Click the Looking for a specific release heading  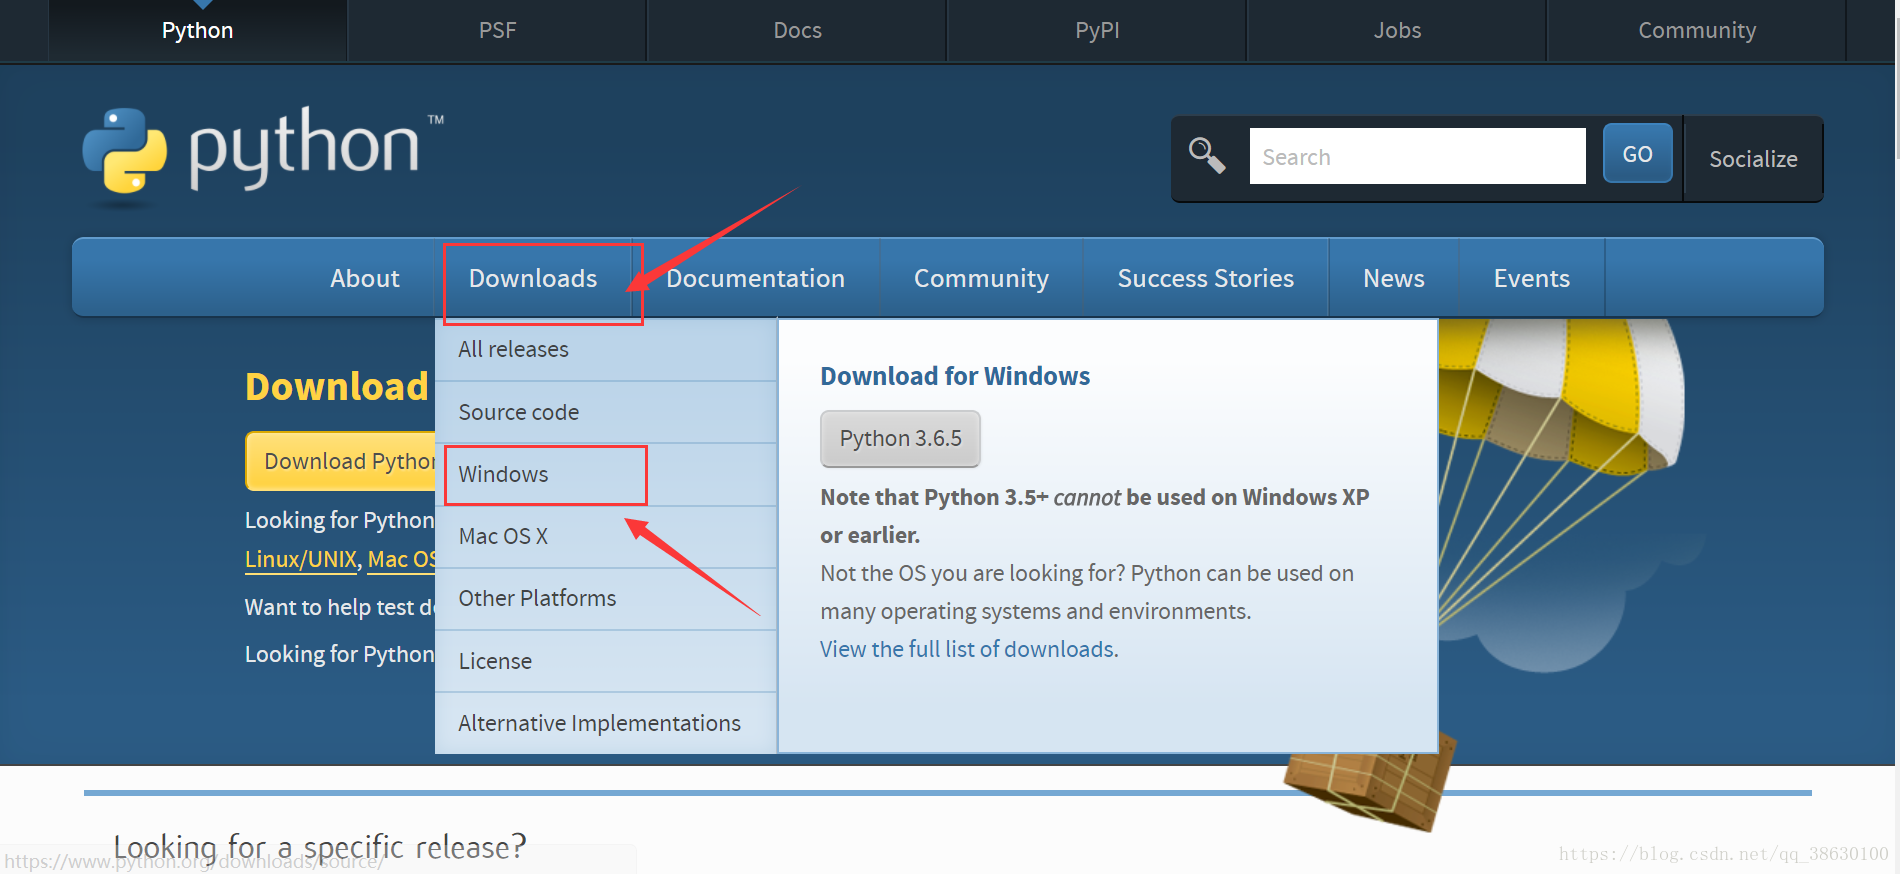click(319, 847)
